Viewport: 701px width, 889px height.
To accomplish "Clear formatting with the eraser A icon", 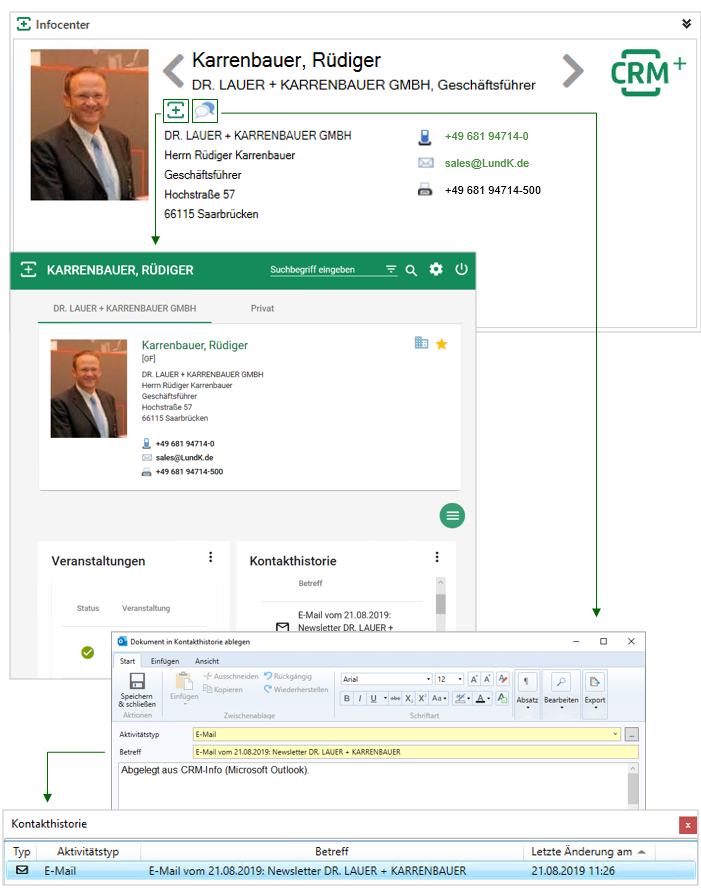I will 502,679.
